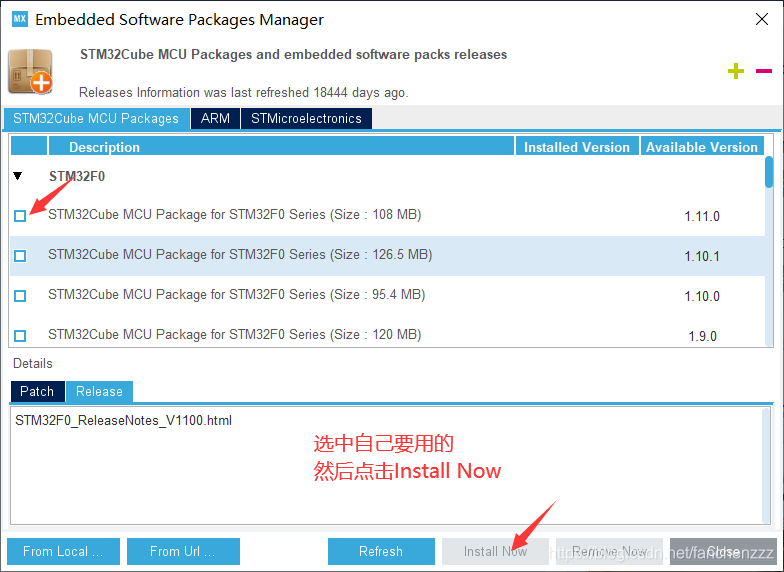Select the row with Size : 120 MB

388,334
